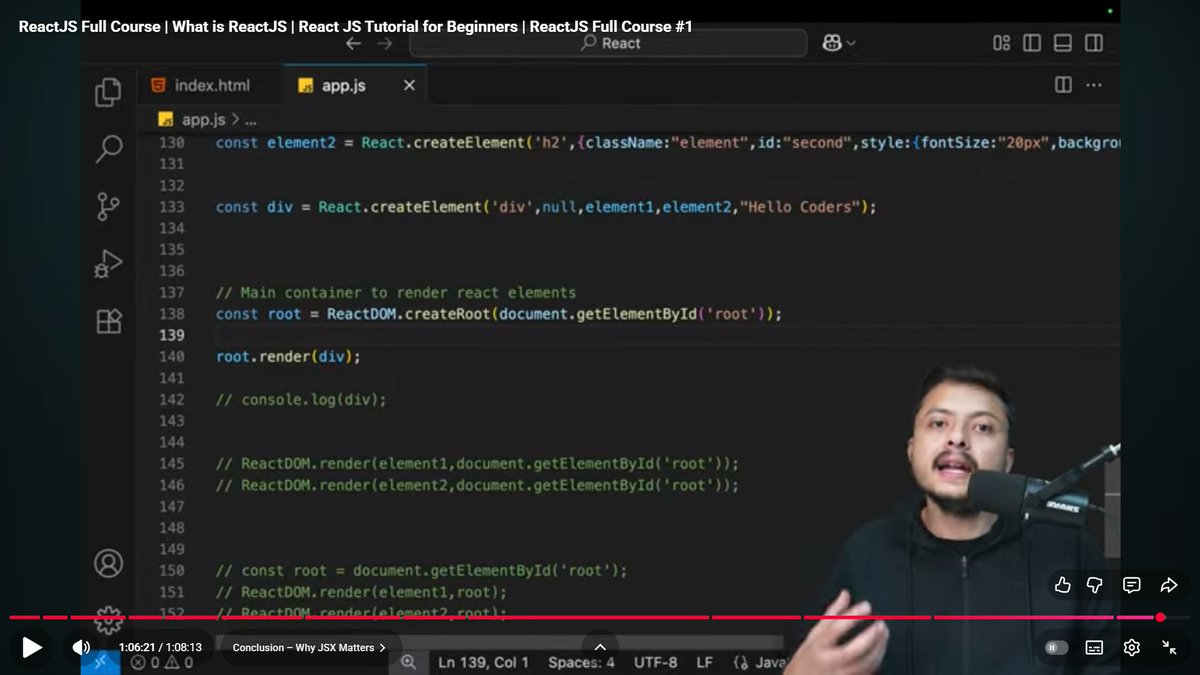Click line number 139 in the gutter

171,335
